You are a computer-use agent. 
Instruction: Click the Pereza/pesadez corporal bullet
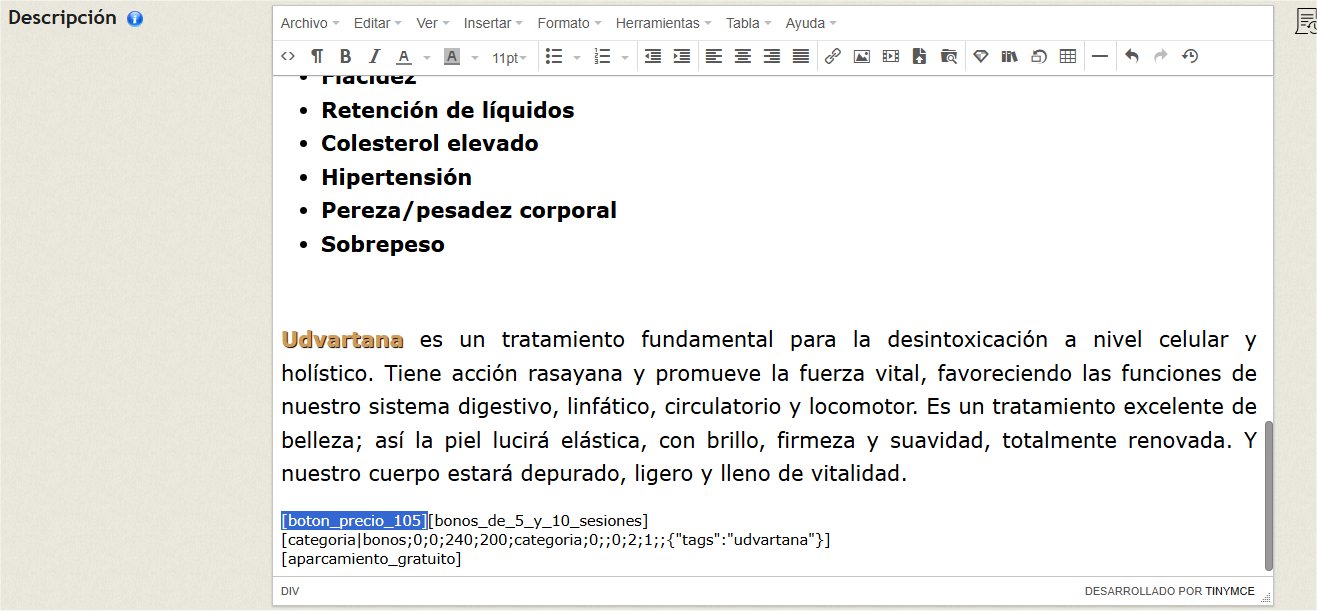[x=469, y=211]
